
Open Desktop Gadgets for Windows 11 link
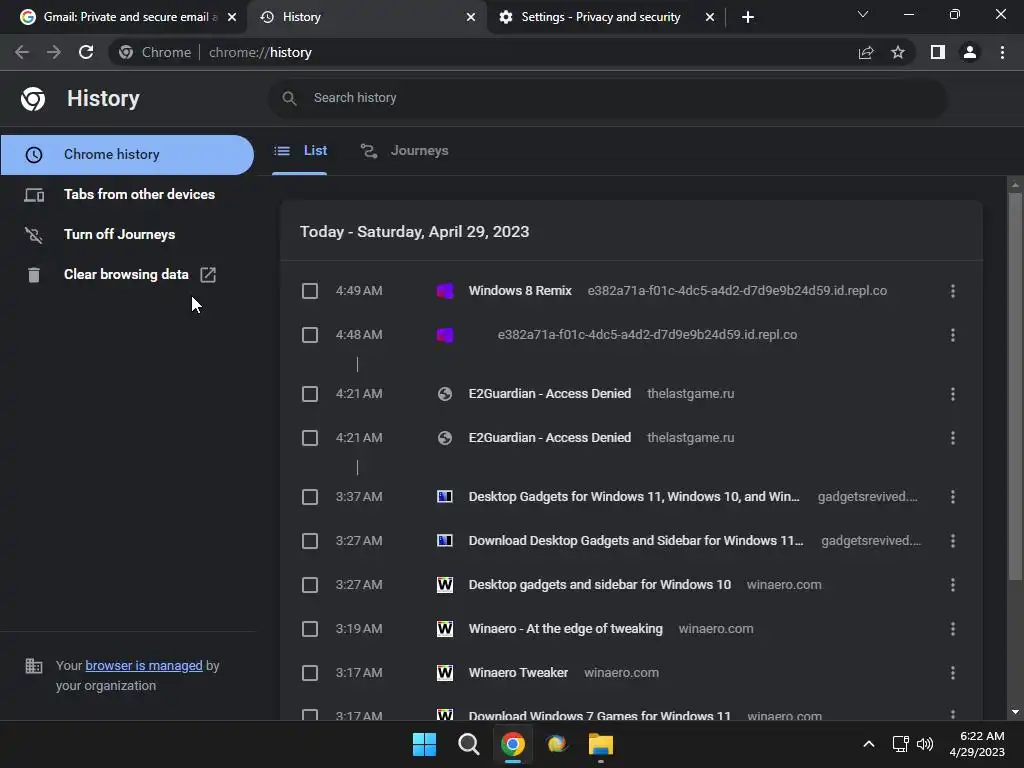coord(633,497)
